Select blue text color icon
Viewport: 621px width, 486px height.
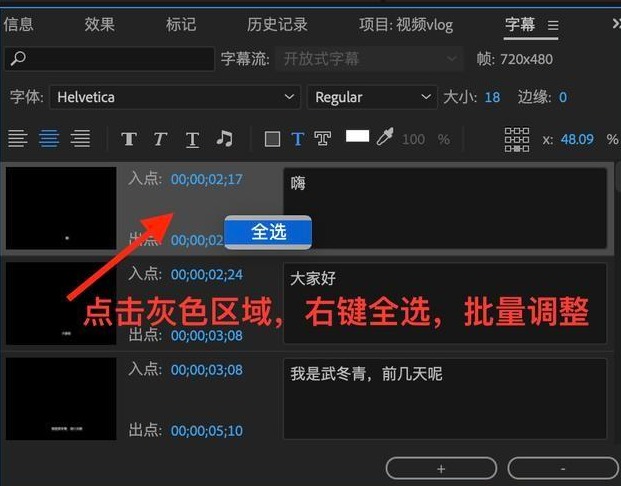click(297, 139)
